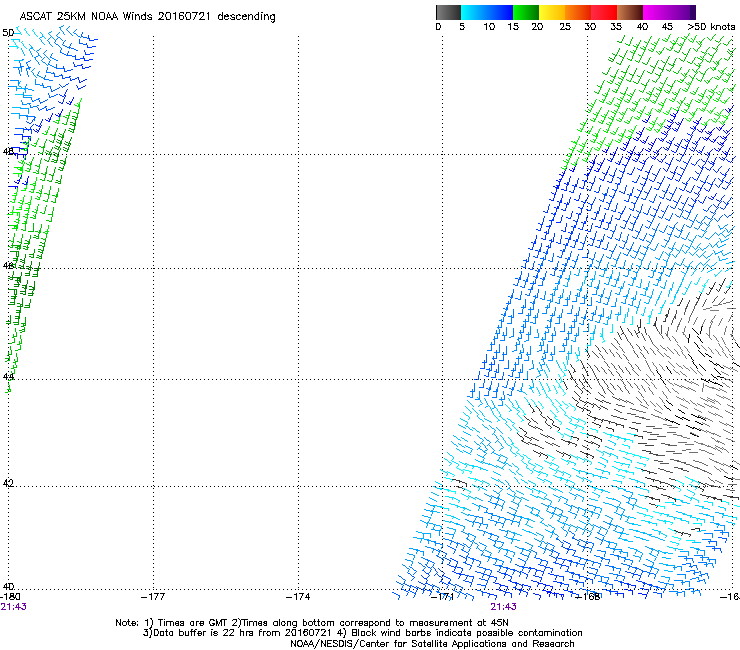Image resolution: width=740 pixels, height=650 pixels.
Task: Click the '50' latitude axis label
Action: click(x=8, y=33)
